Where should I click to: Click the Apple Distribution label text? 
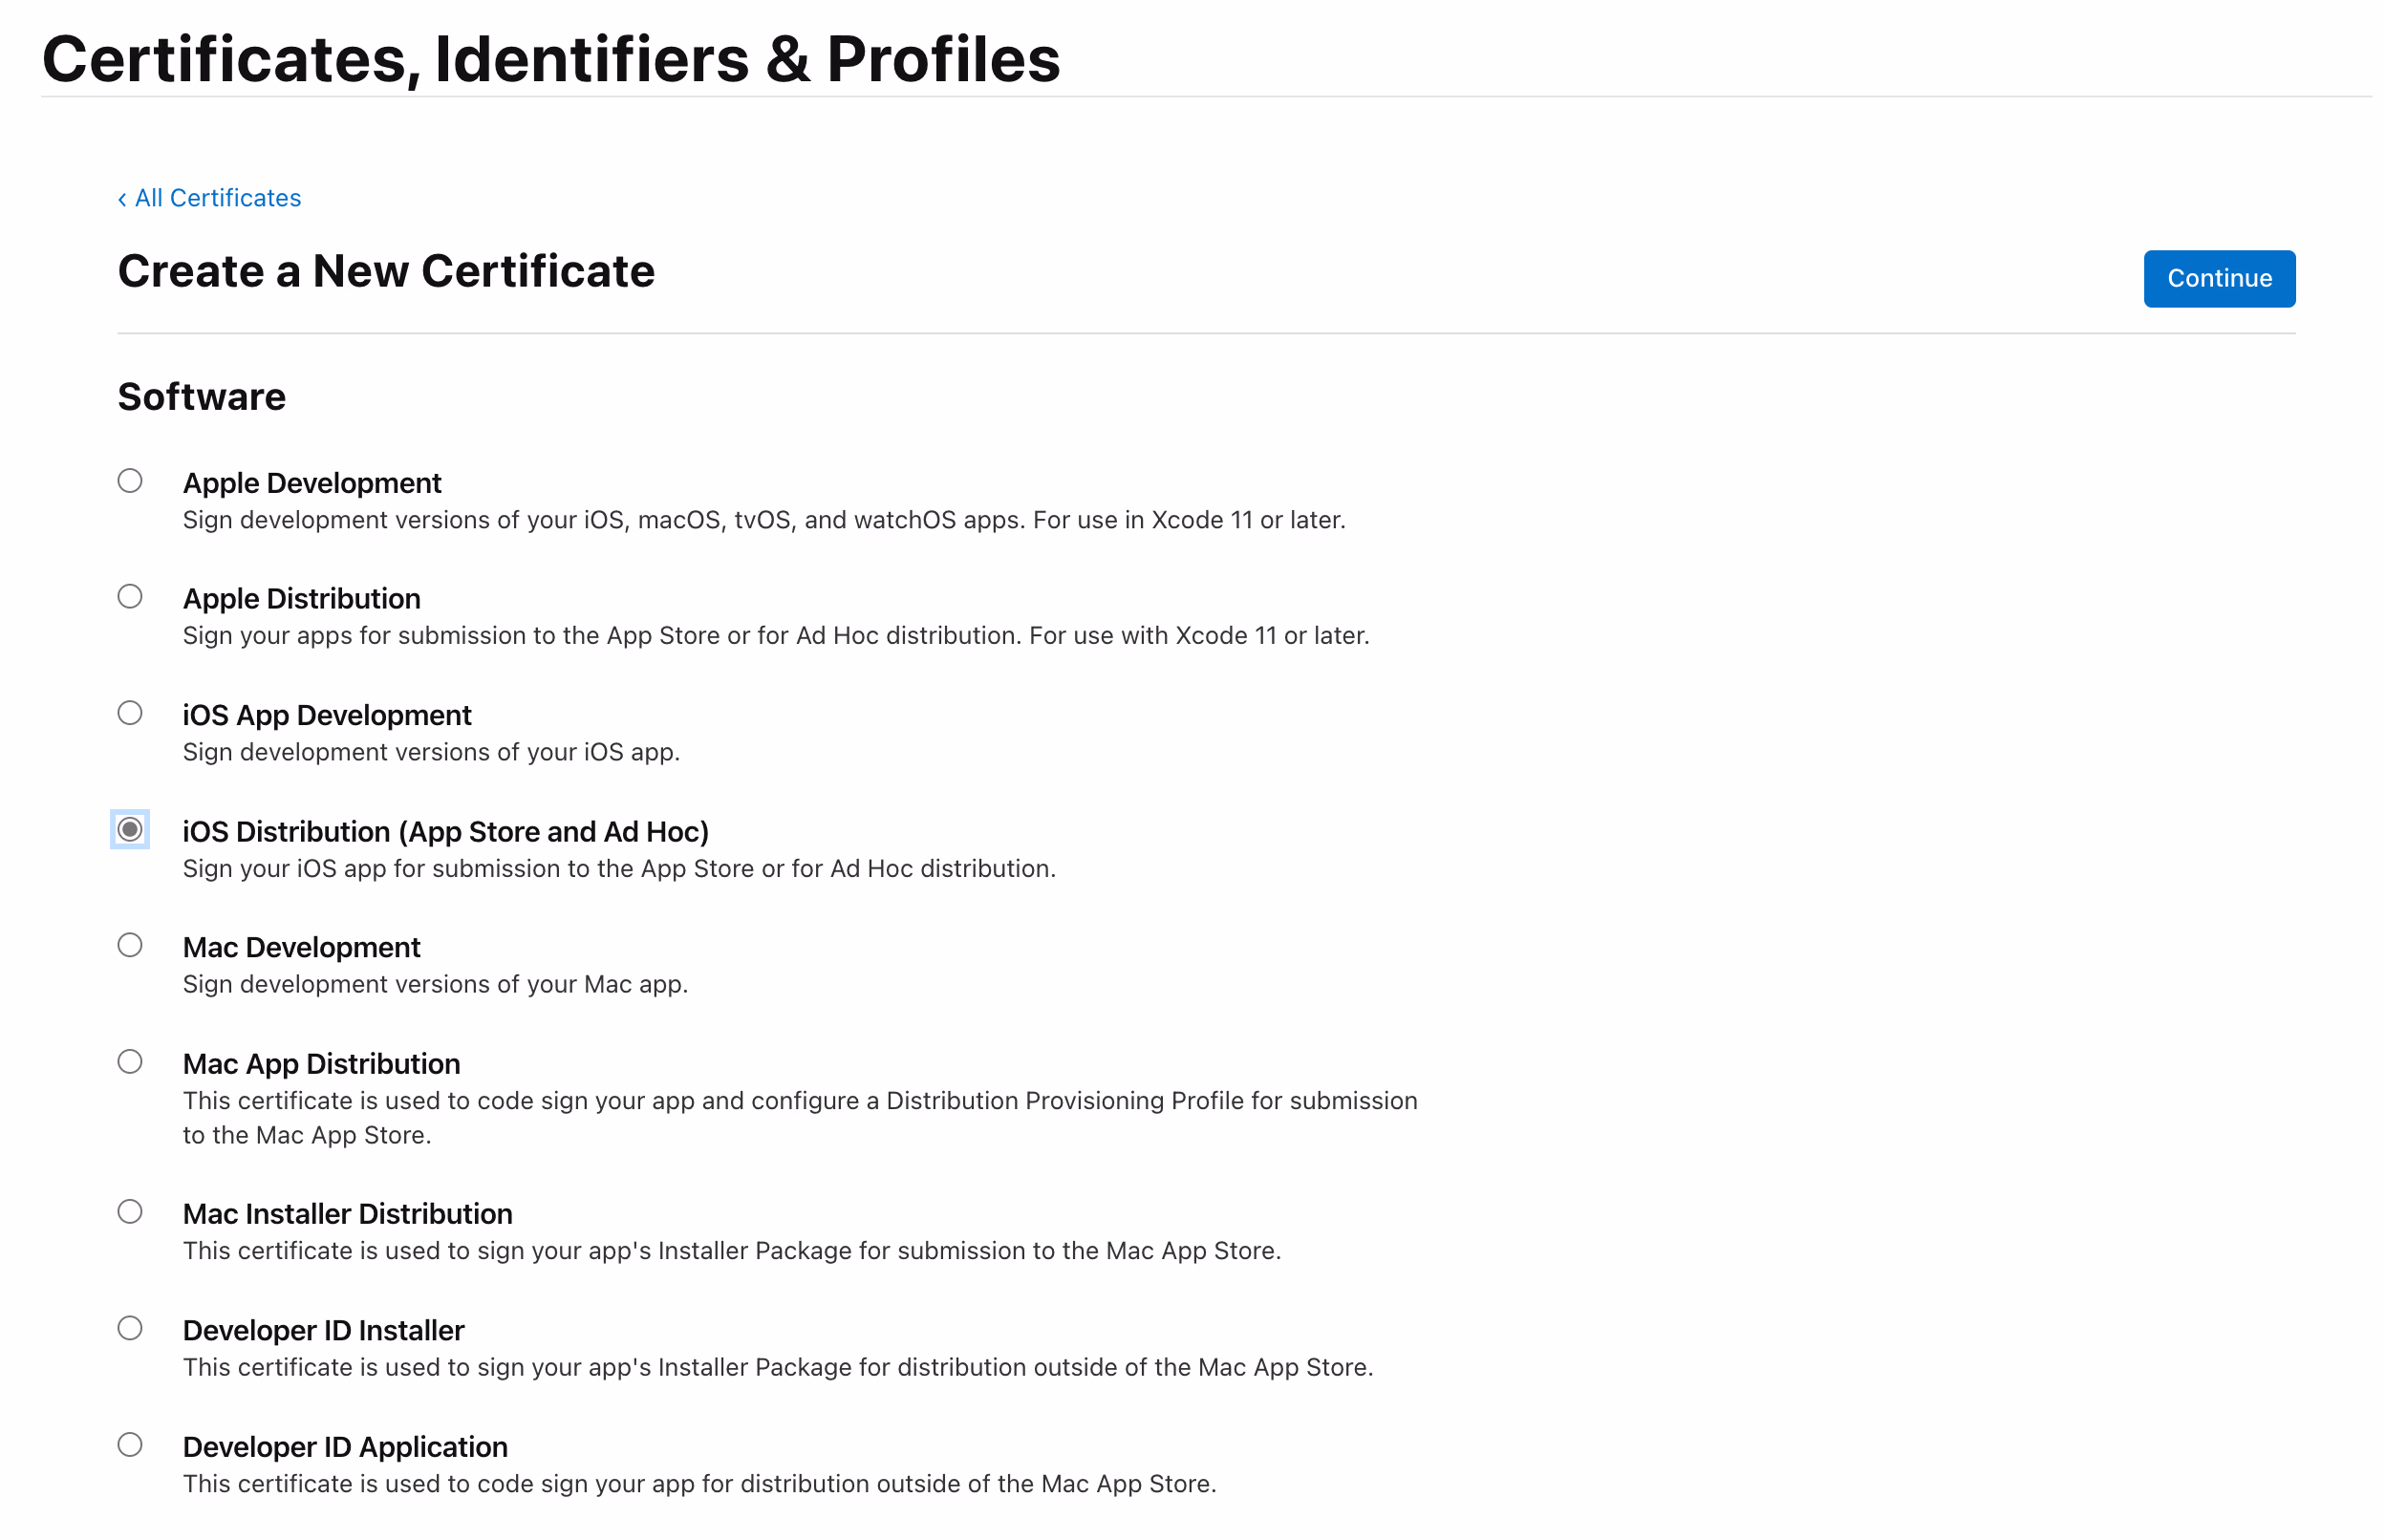point(302,599)
